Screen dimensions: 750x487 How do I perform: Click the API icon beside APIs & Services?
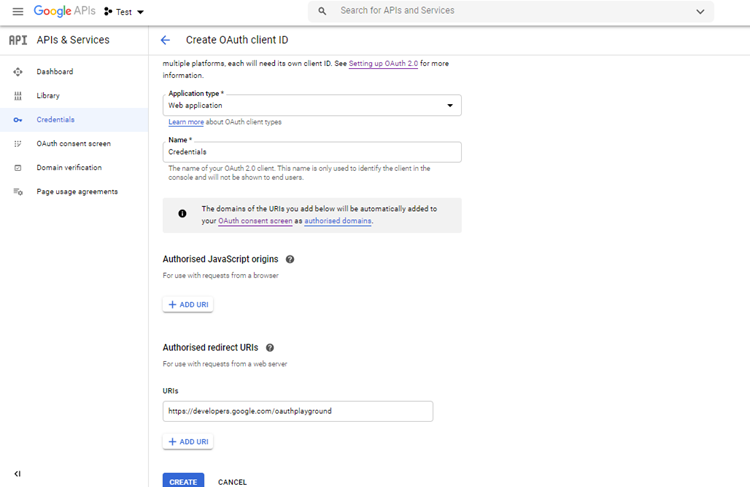click(17, 40)
